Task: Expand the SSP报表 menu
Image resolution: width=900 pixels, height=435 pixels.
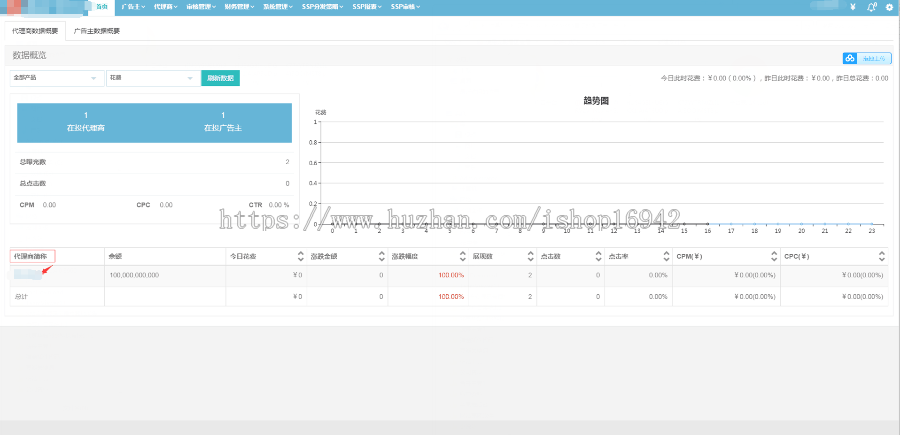Action: point(367,7)
